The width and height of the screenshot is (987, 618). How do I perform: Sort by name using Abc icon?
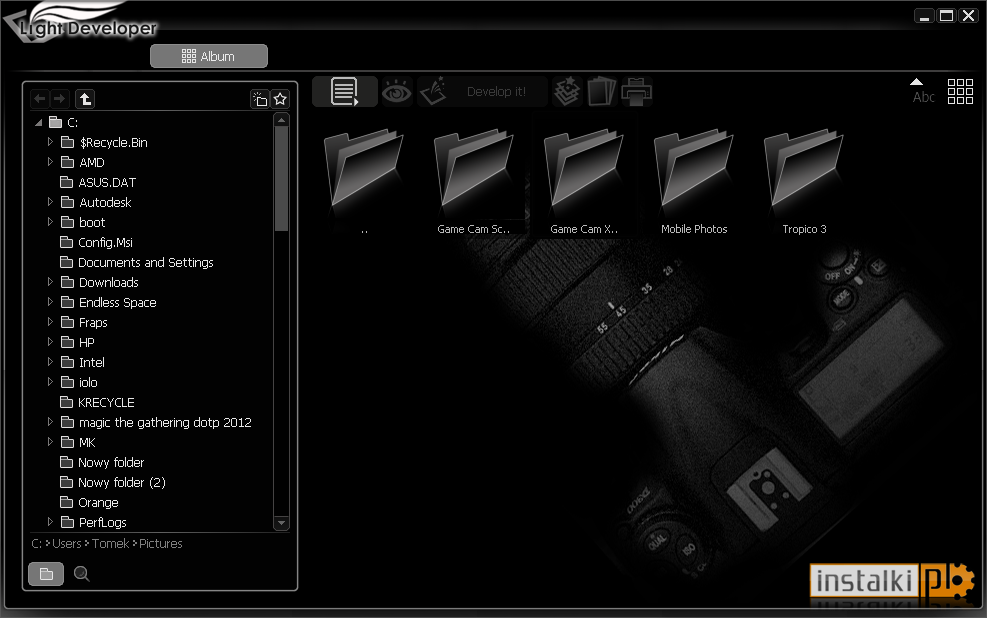click(923, 92)
